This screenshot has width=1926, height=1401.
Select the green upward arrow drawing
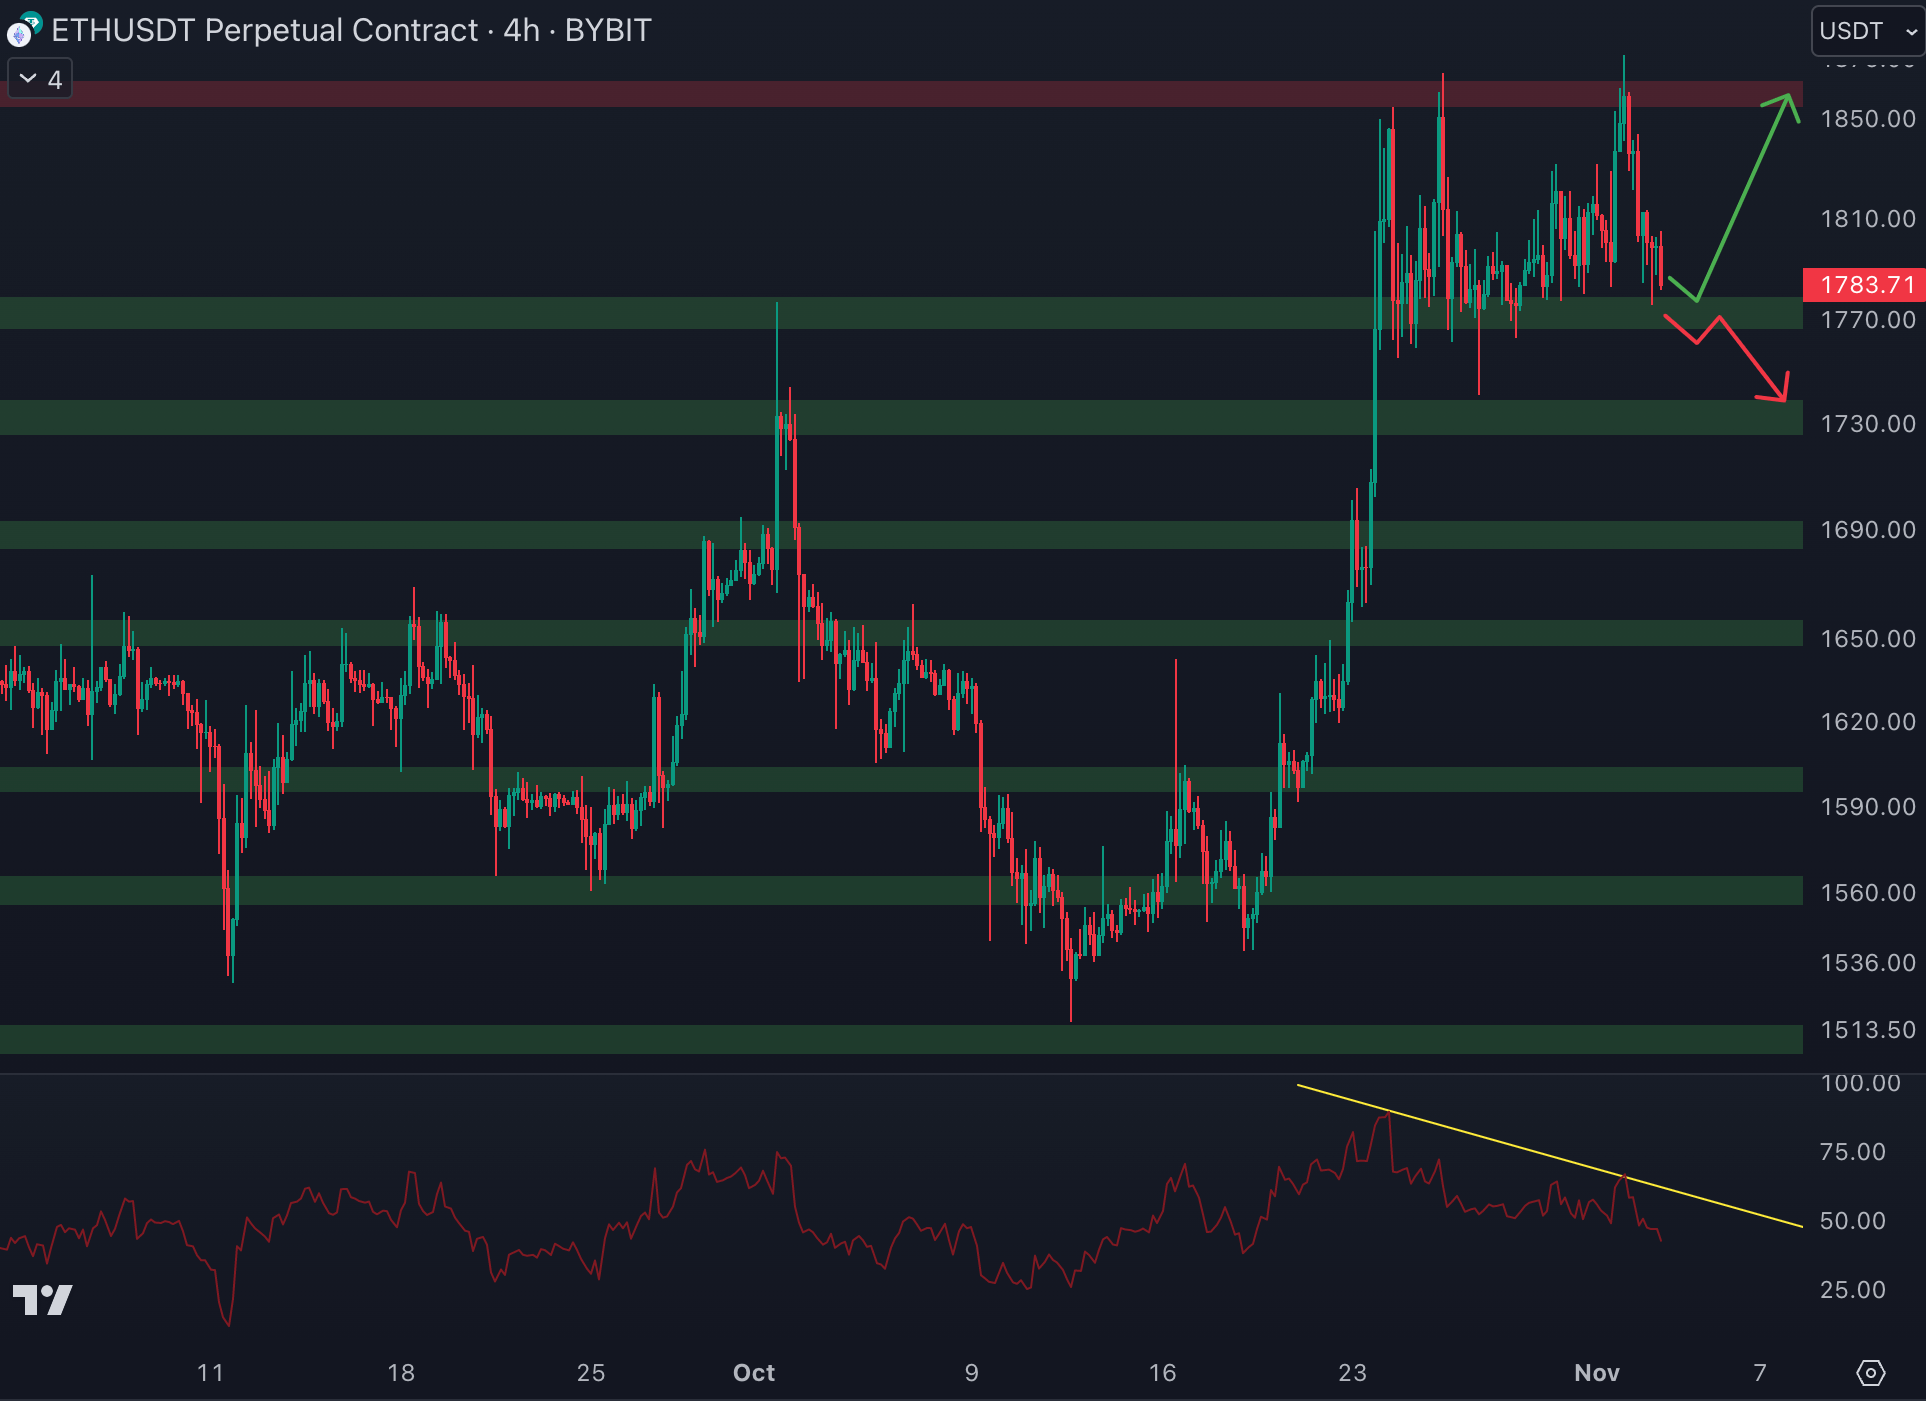coord(1743,200)
